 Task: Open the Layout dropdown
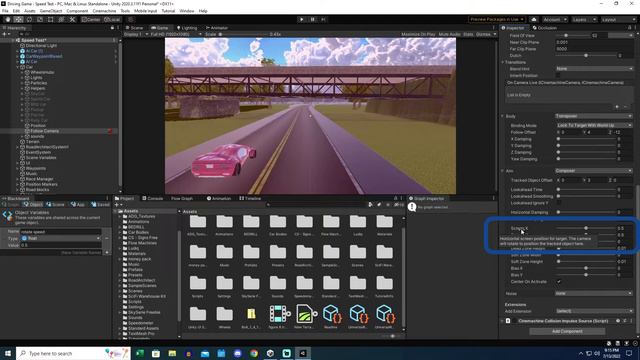tap(618, 19)
